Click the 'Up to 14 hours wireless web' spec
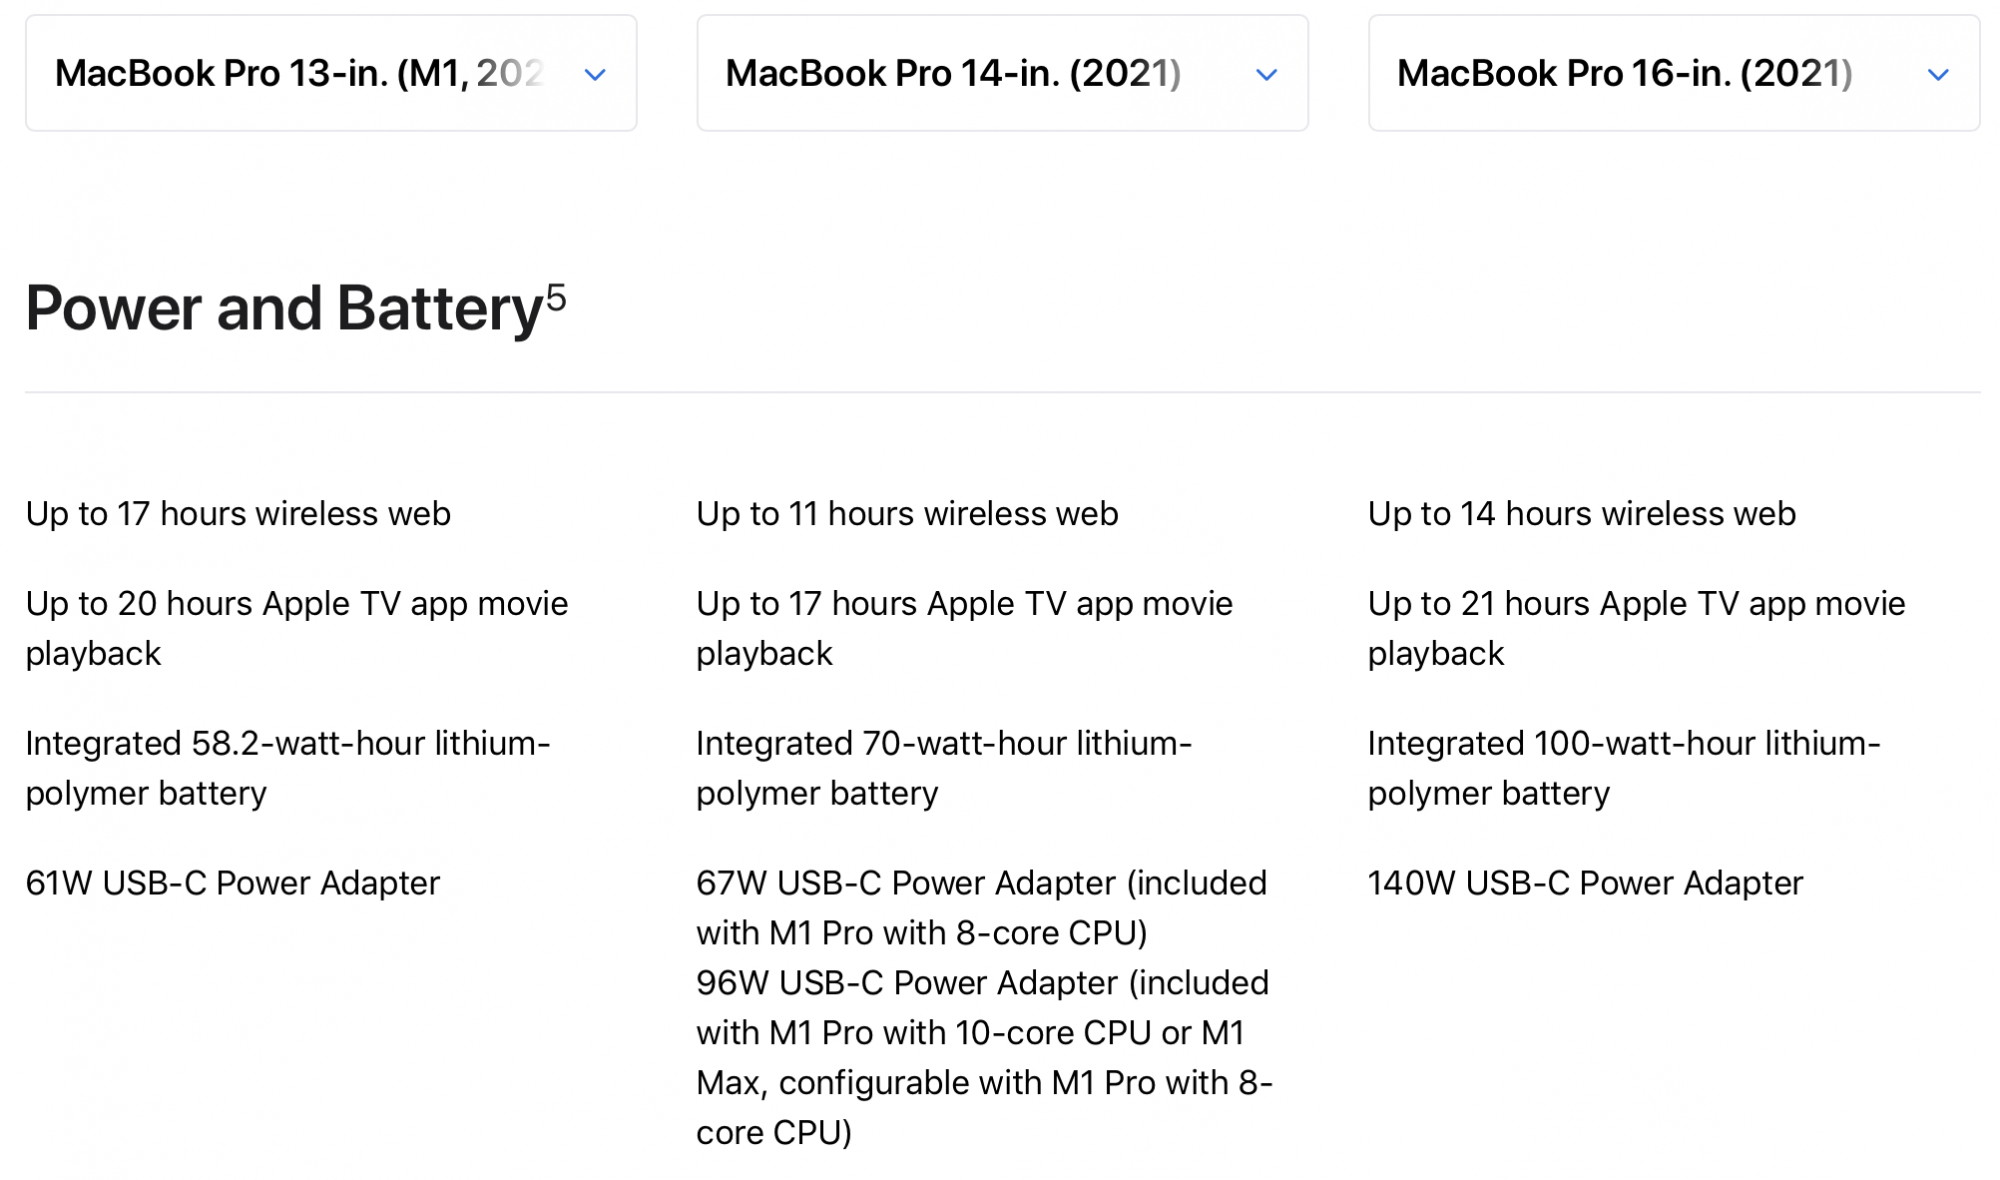This screenshot has width=2000, height=1180. click(1582, 514)
